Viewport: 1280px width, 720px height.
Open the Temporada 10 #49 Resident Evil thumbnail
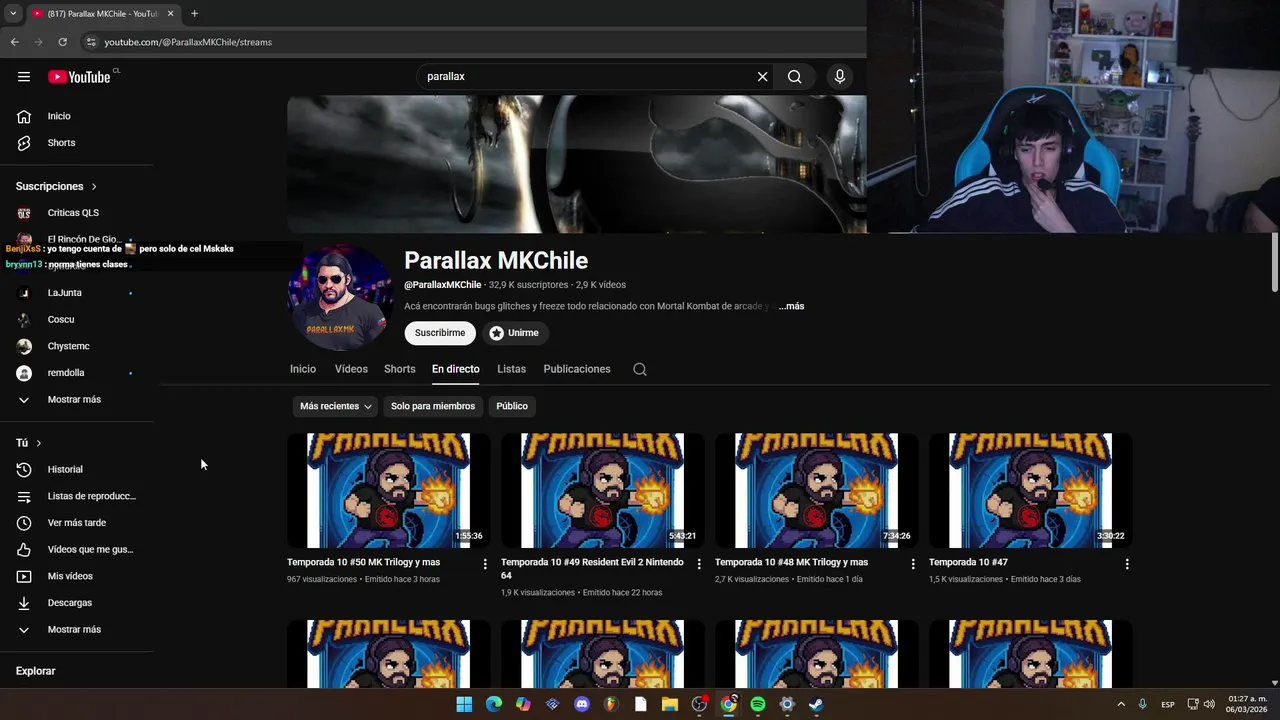pyautogui.click(x=602, y=490)
